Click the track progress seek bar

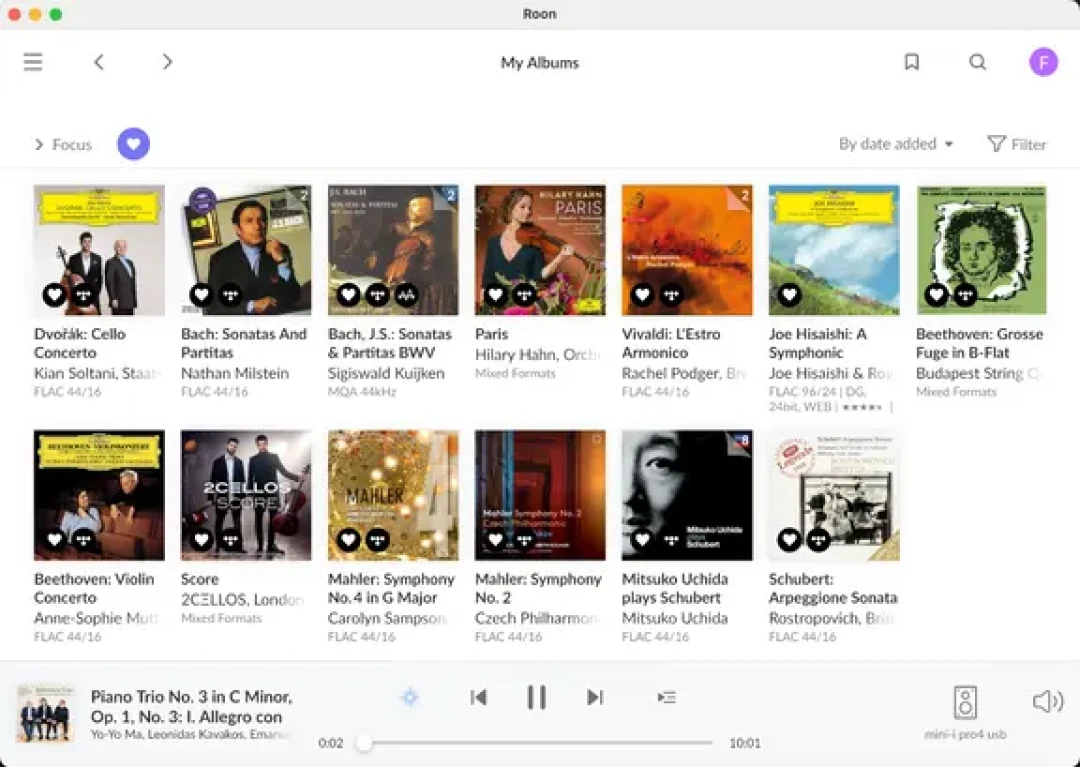click(x=538, y=743)
